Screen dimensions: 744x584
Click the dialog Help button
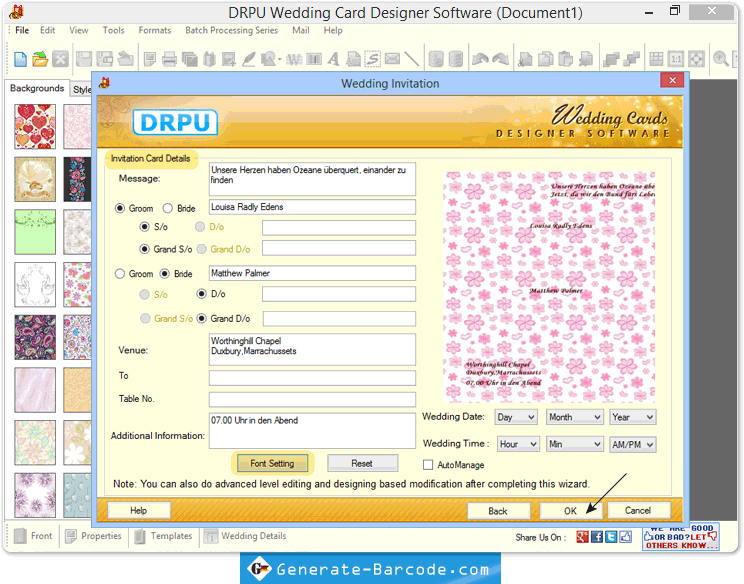click(139, 510)
